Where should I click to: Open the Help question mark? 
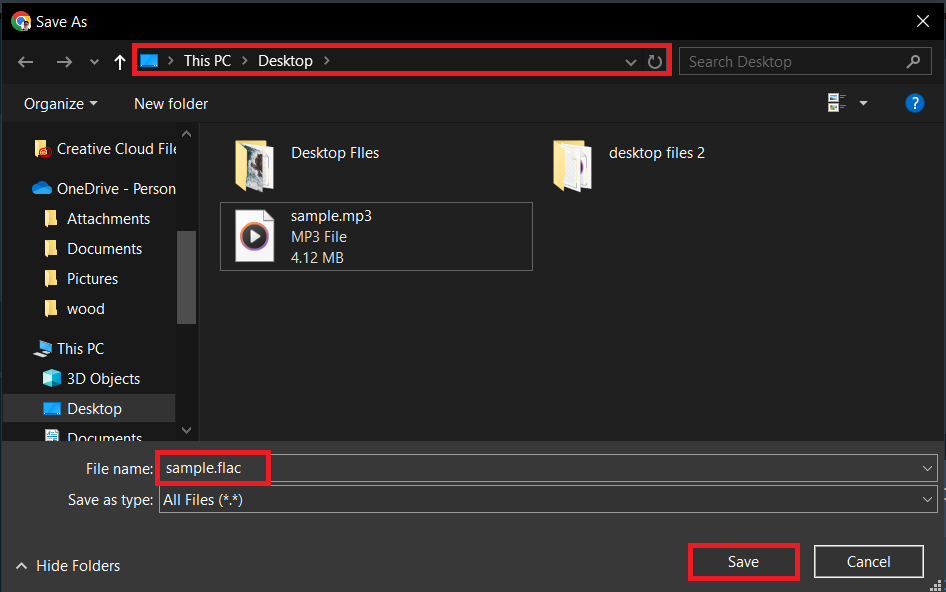(x=915, y=102)
